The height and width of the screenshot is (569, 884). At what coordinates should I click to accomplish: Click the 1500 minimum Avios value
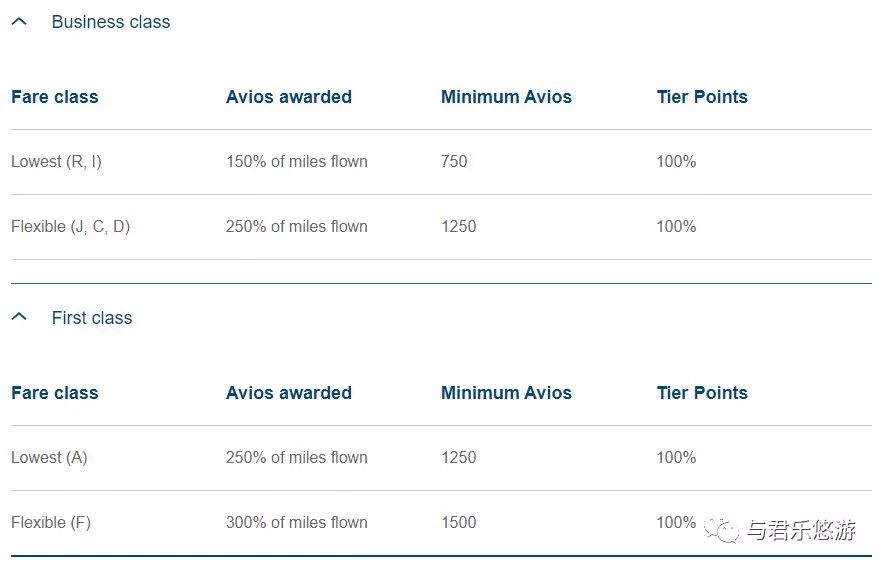458,523
